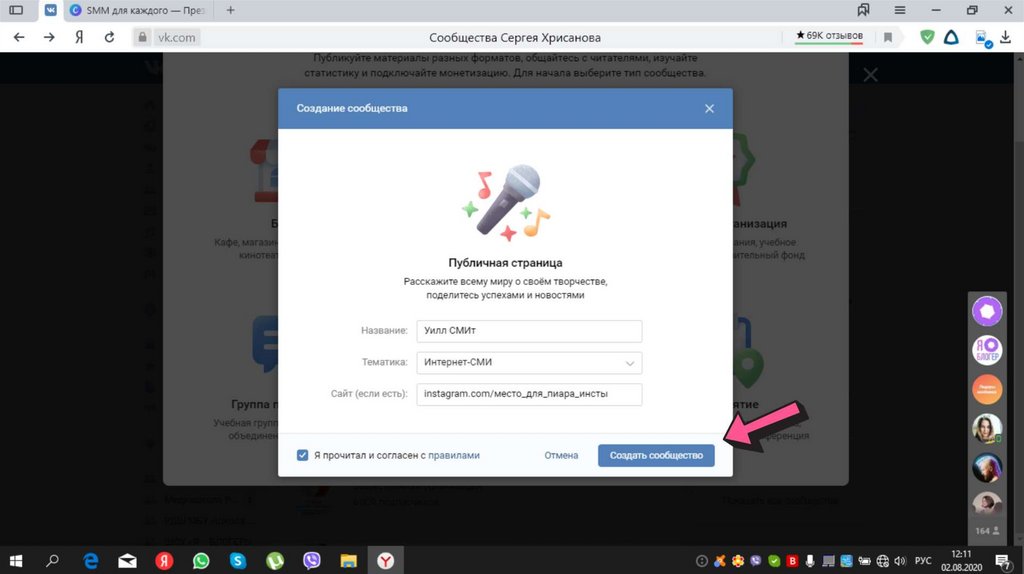Open the Windows Start menu
1024x574 pixels.
click(x=16, y=560)
